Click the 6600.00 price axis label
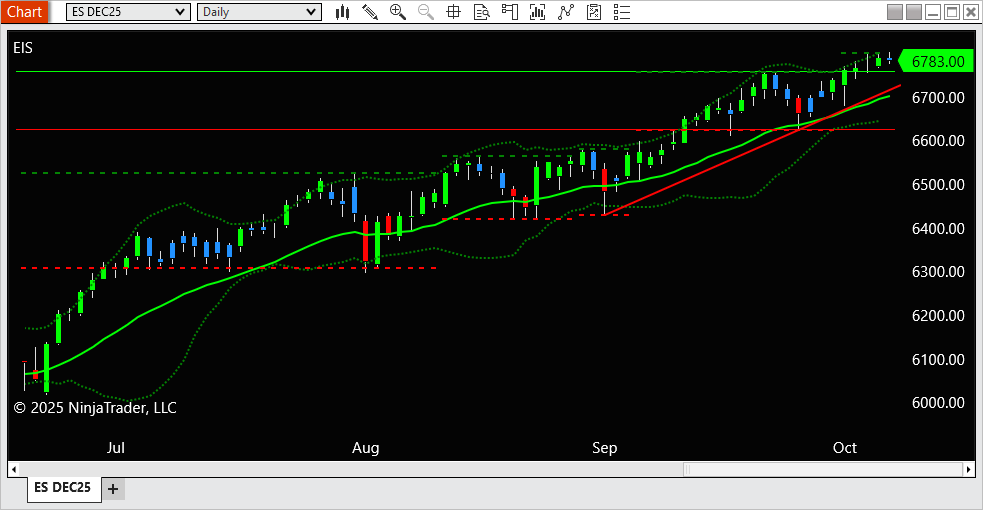 (938, 141)
